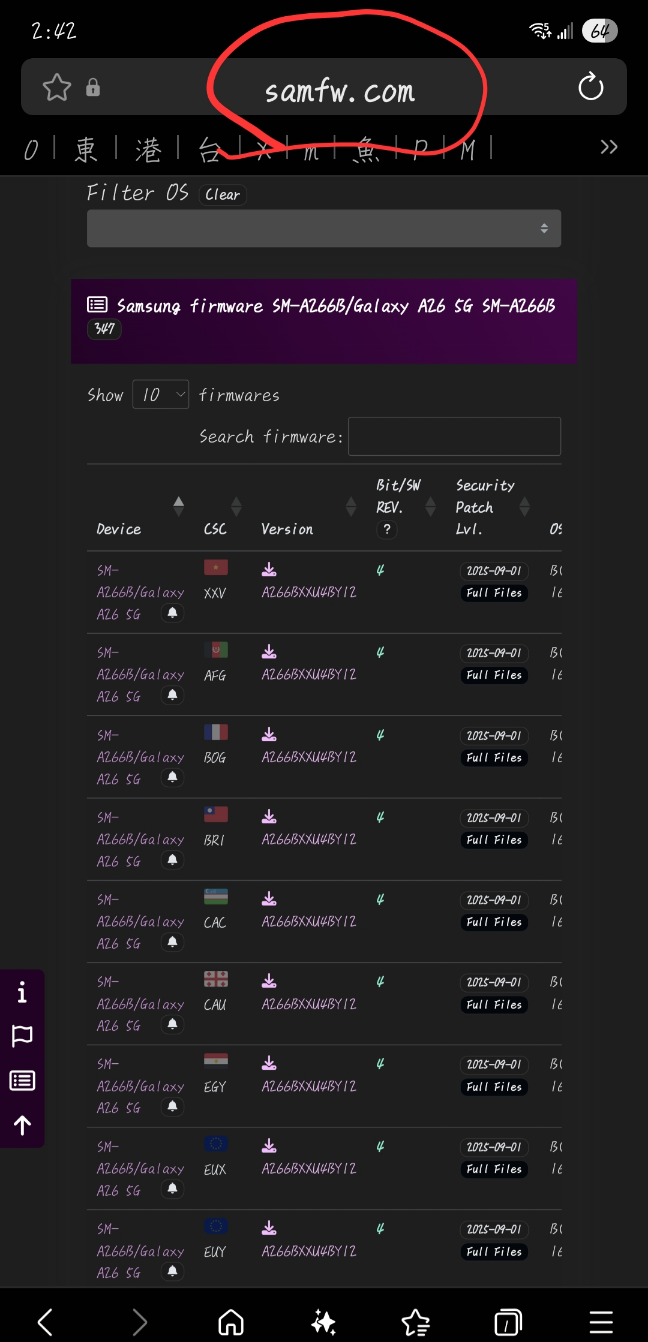The image size is (648, 1342).
Task: Open the Show 10 firmwares dropdown
Action: click(x=160, y=395)
